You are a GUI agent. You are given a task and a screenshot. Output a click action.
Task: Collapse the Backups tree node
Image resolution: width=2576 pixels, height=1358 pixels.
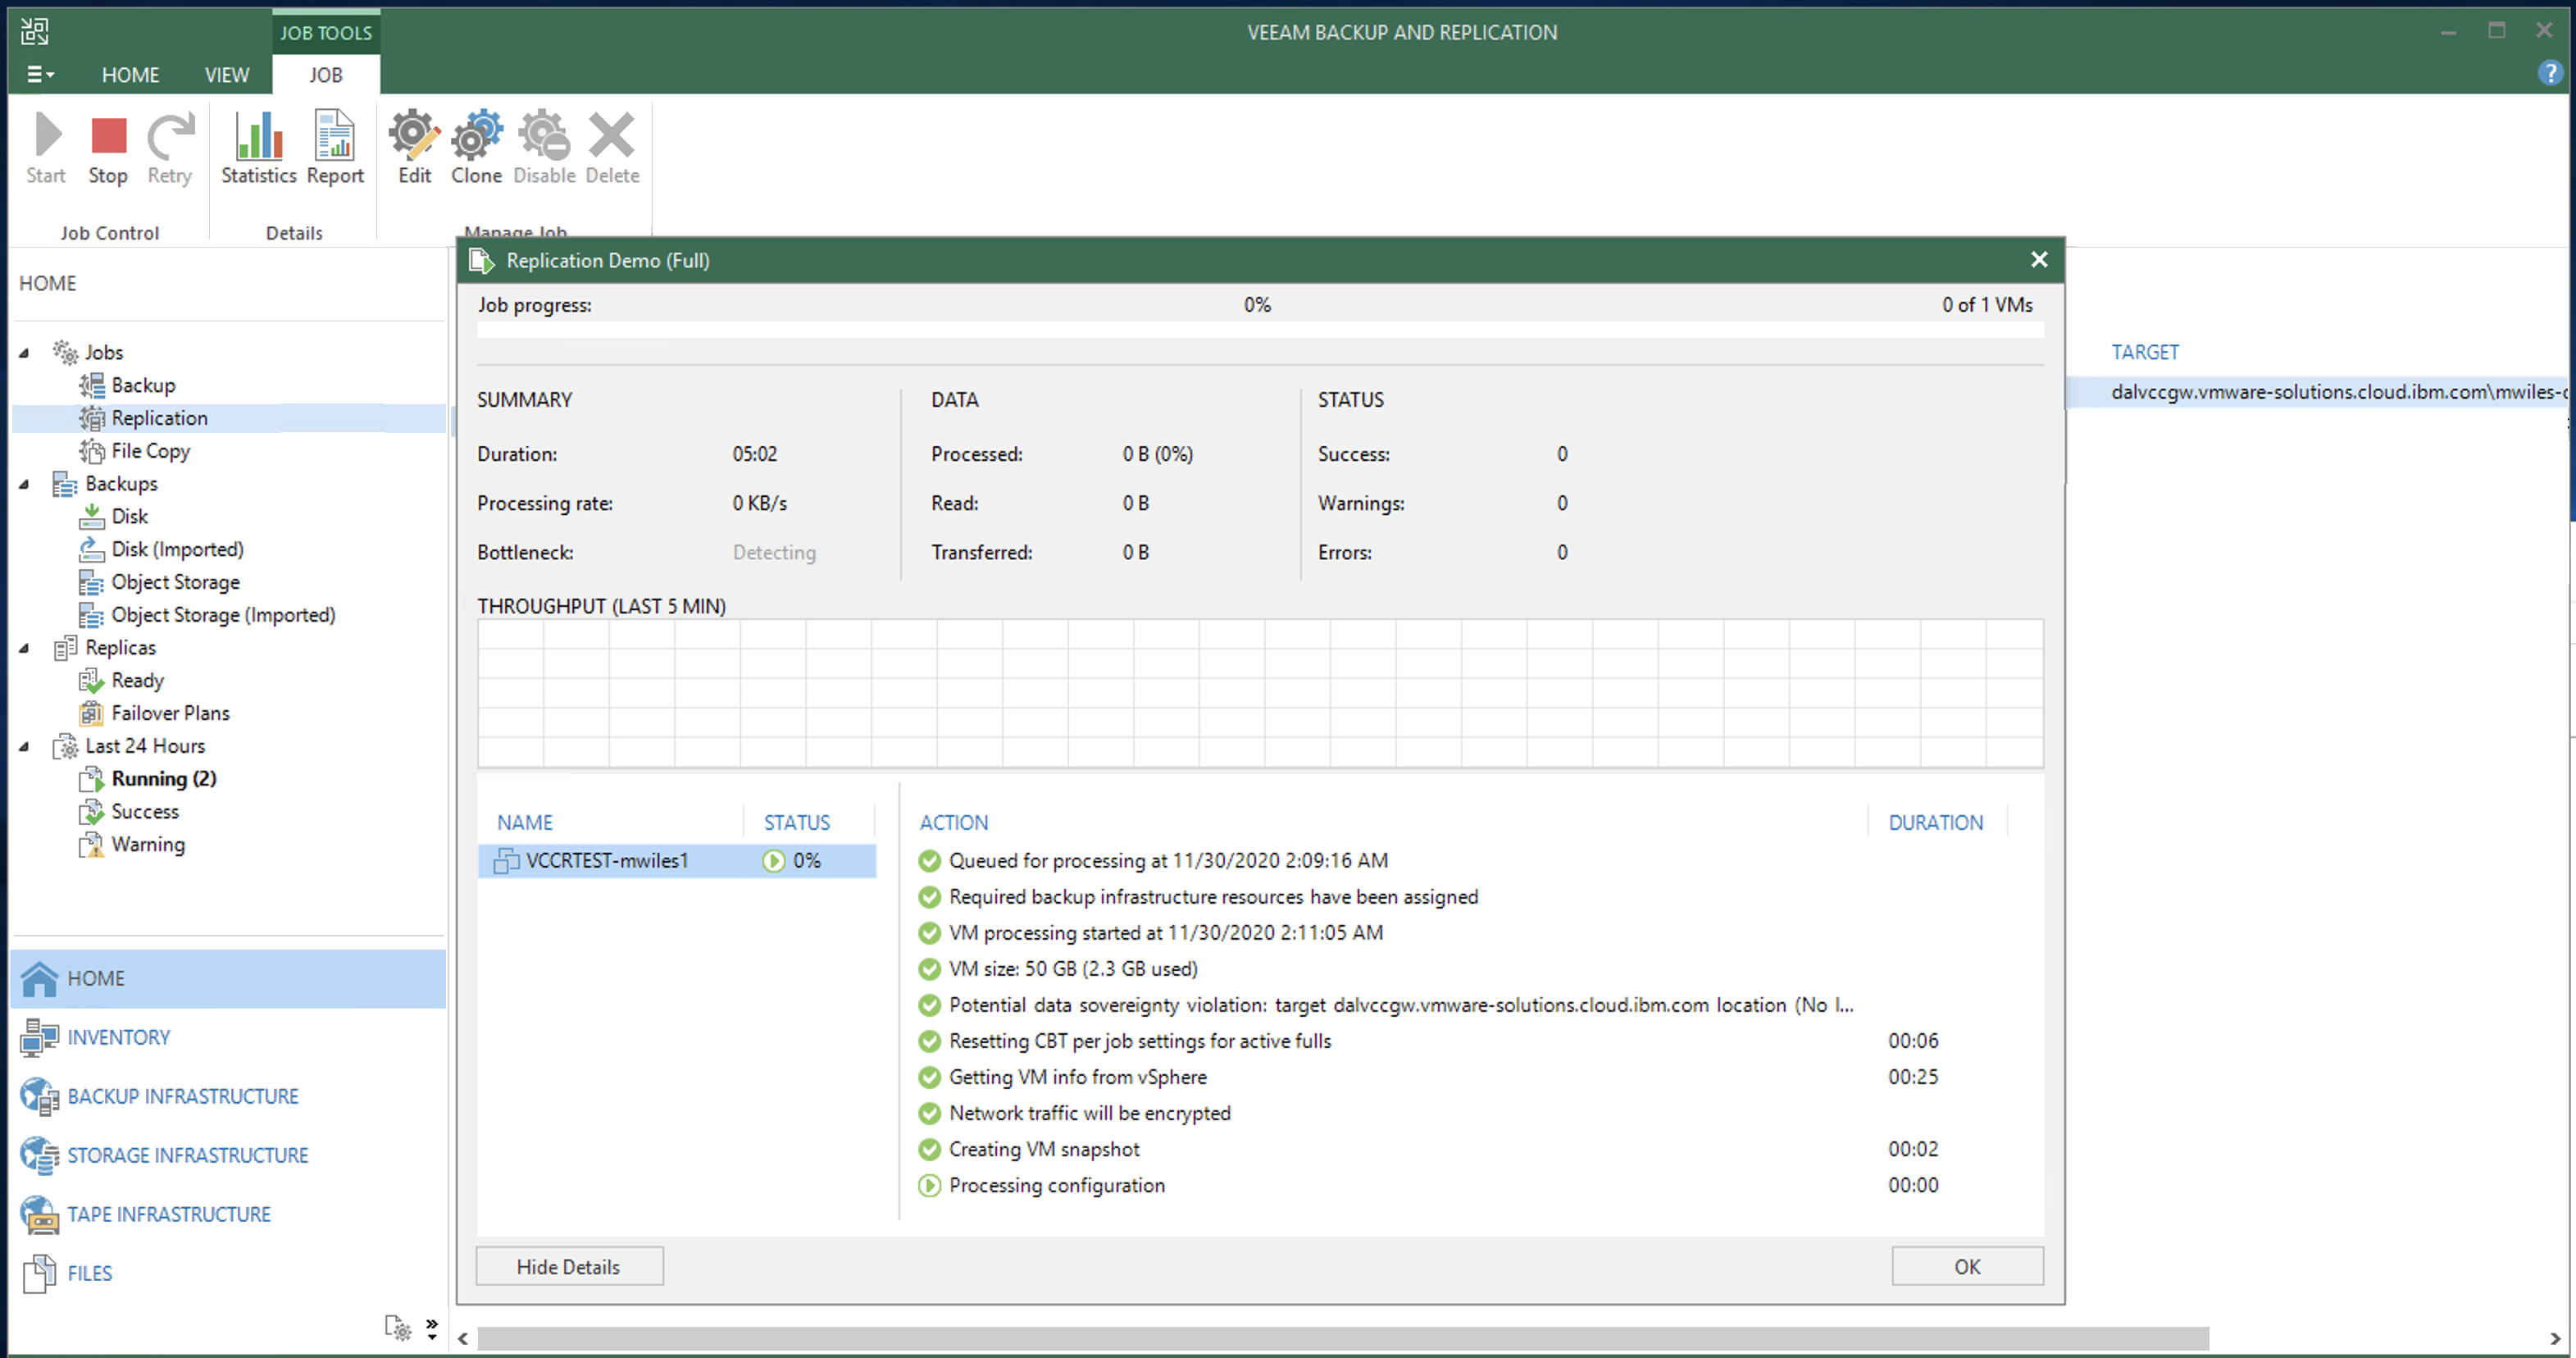pyautogui.click(x=25, y=484)
